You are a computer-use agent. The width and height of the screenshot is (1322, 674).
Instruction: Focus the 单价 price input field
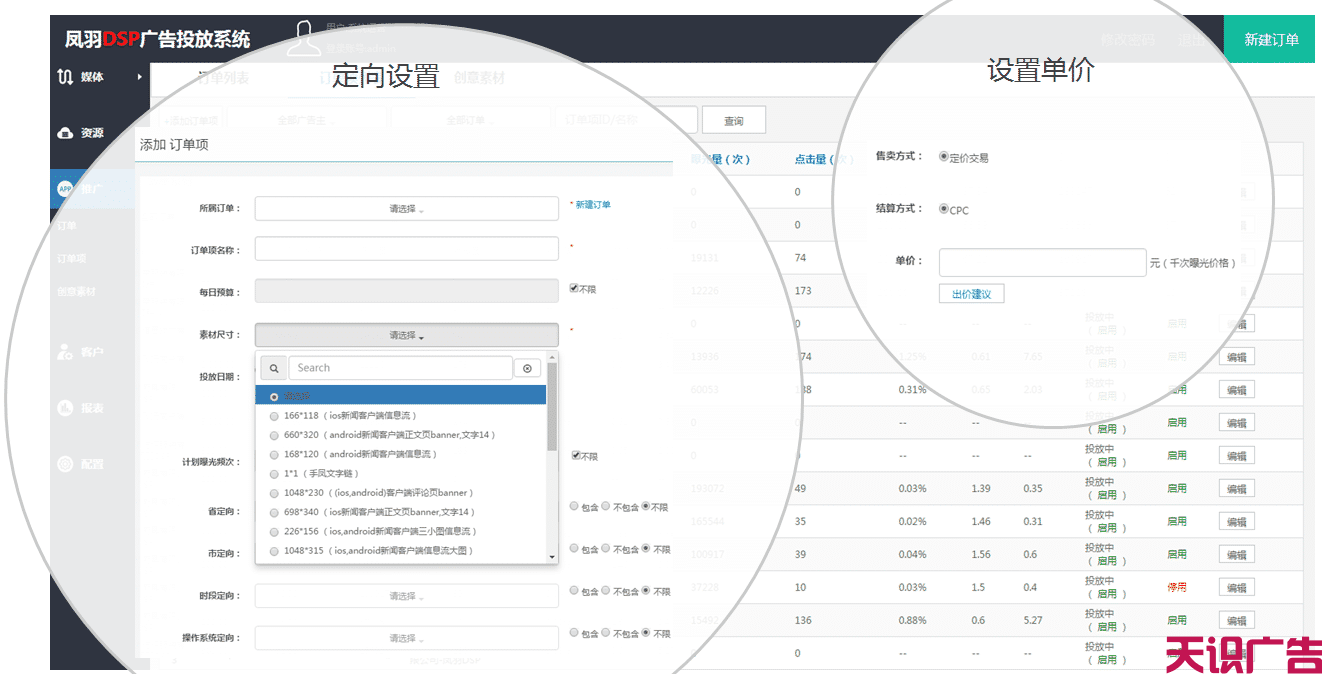pos(1042,262)
